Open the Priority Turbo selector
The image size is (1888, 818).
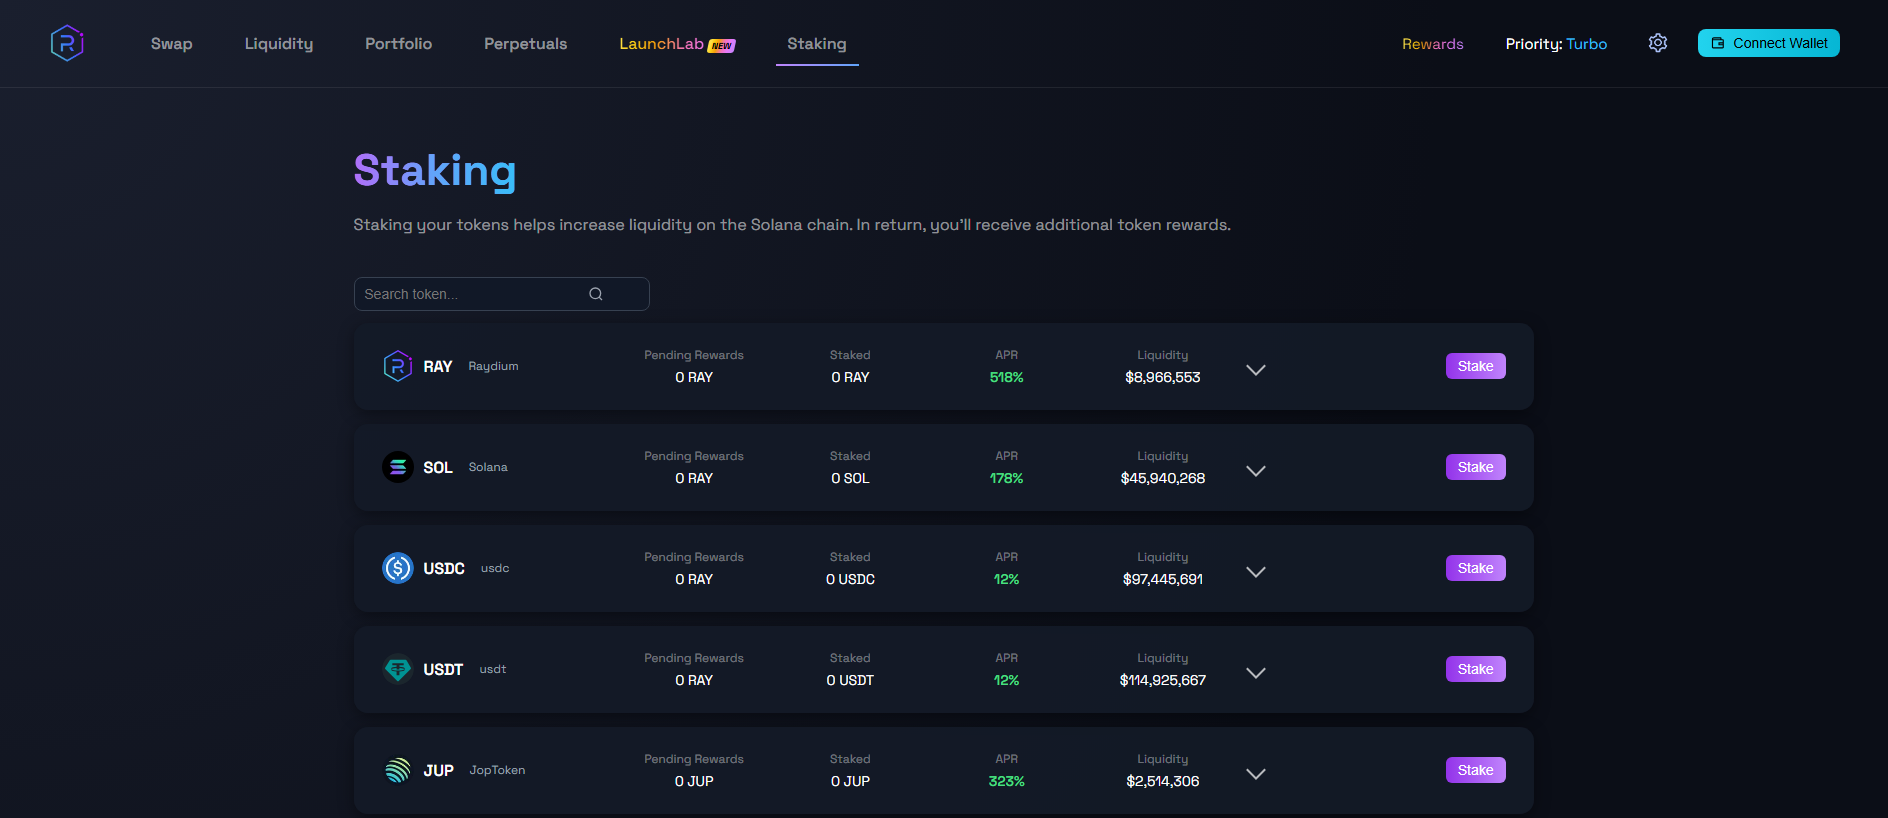coord(1556,44)
